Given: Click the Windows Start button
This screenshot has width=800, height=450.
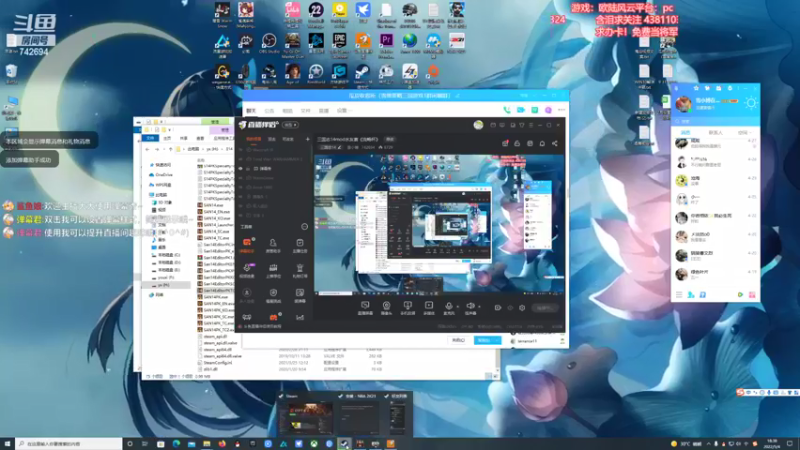Looking at the screenshot, I should 7,444.
